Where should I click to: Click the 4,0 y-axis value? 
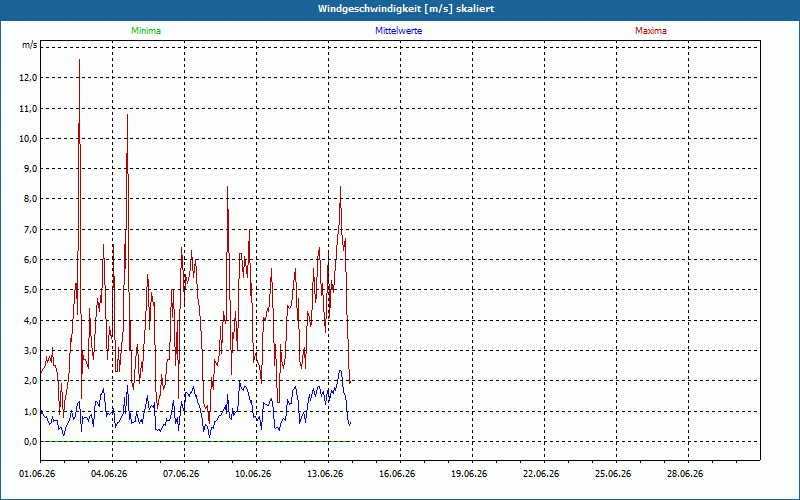(x=31, y=320)
